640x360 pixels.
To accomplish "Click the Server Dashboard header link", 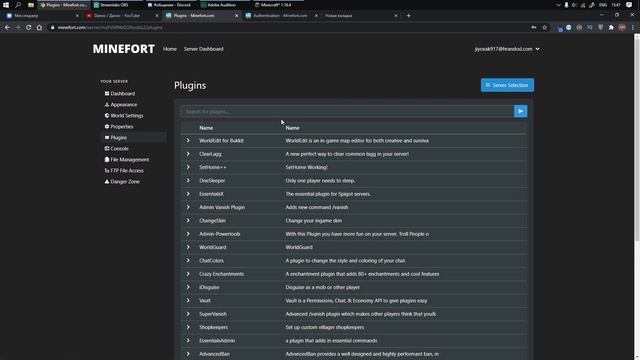I will [x=203, y=49].
